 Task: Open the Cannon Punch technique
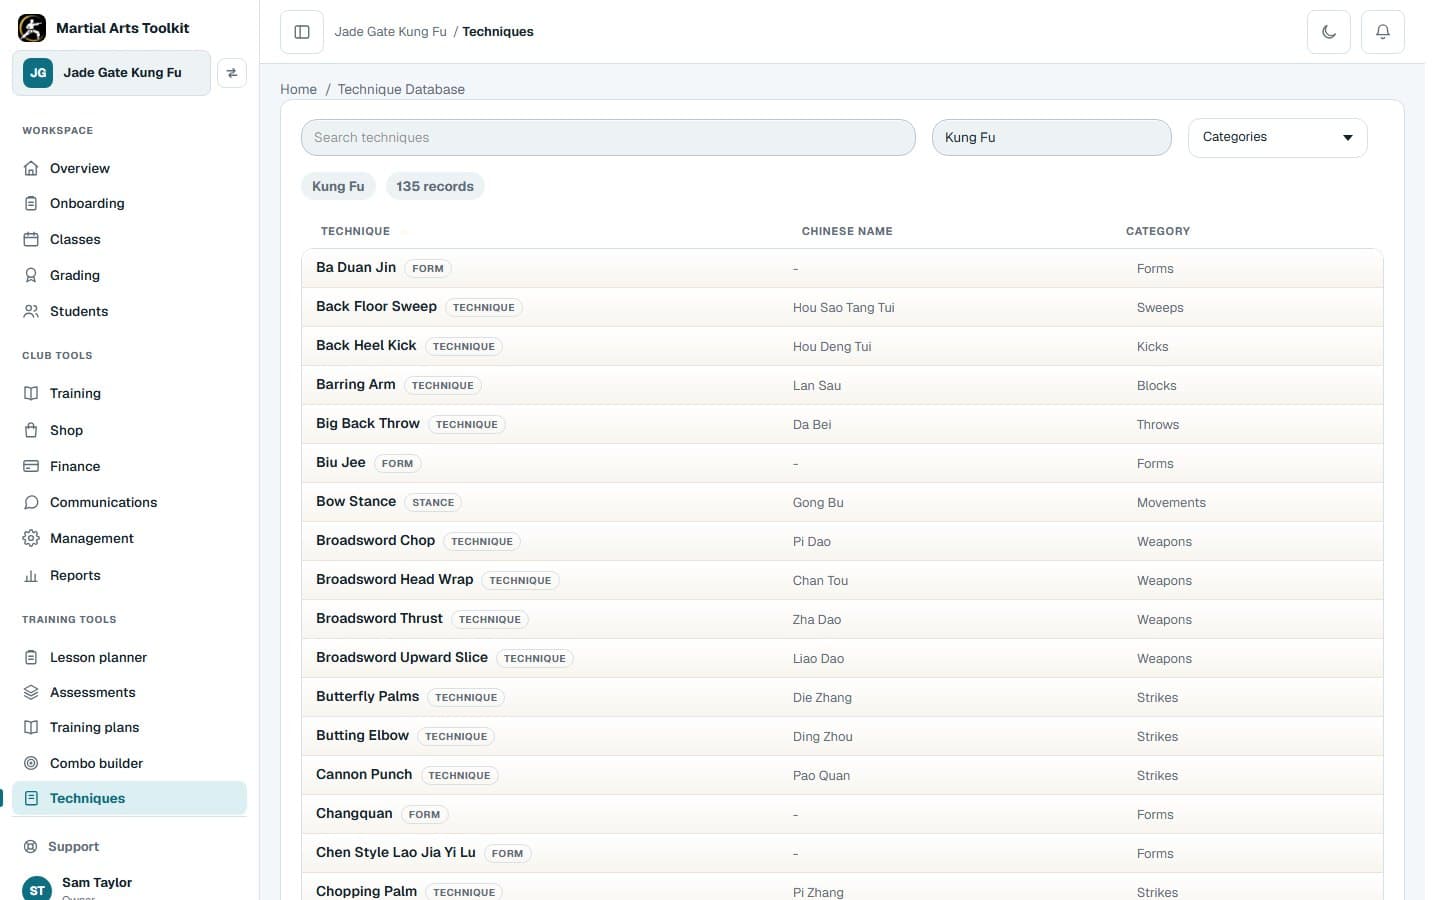(x=842, y=775)
